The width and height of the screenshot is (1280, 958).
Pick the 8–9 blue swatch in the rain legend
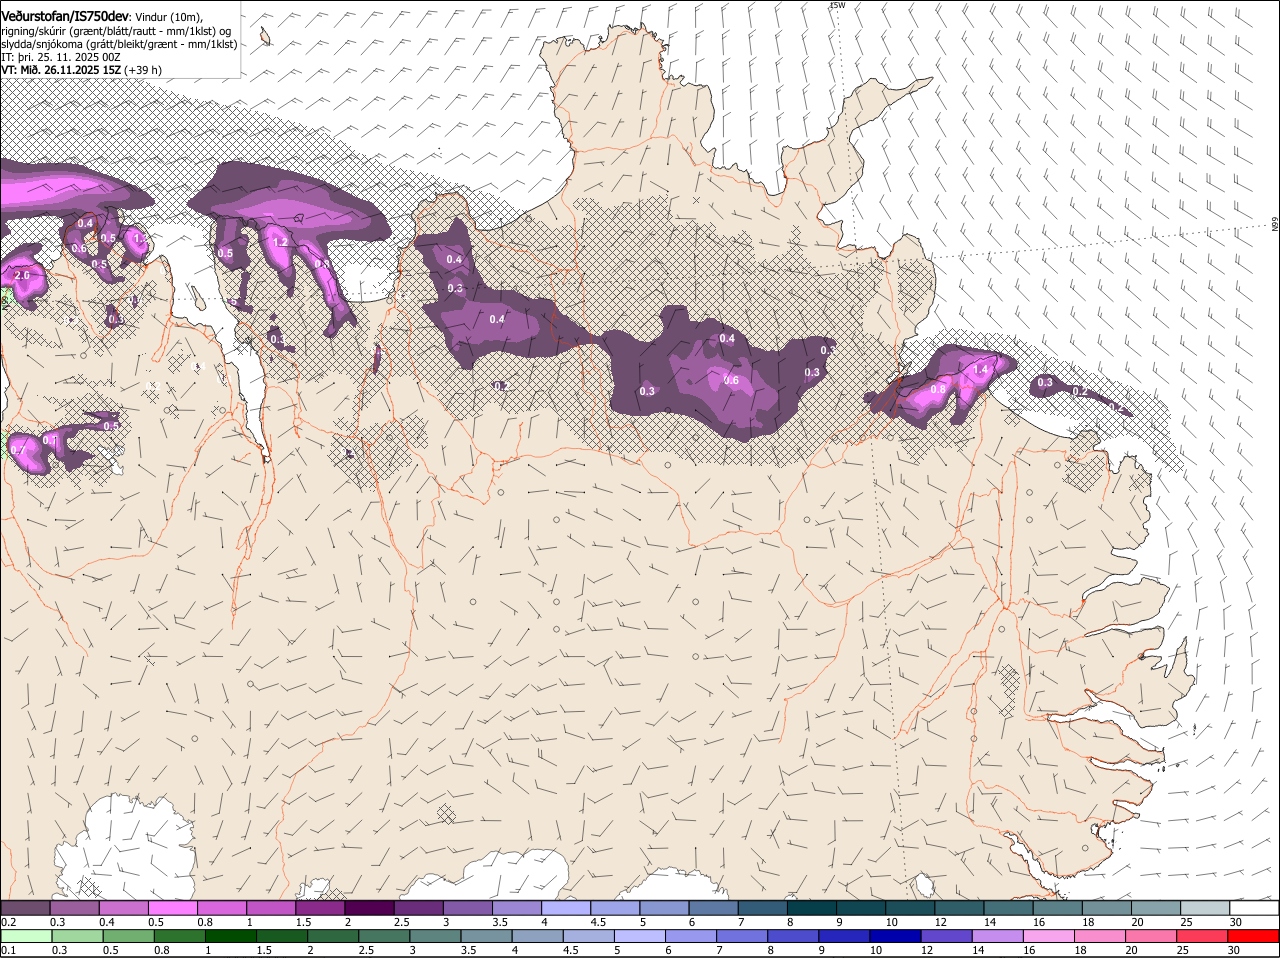click(793, 936)
